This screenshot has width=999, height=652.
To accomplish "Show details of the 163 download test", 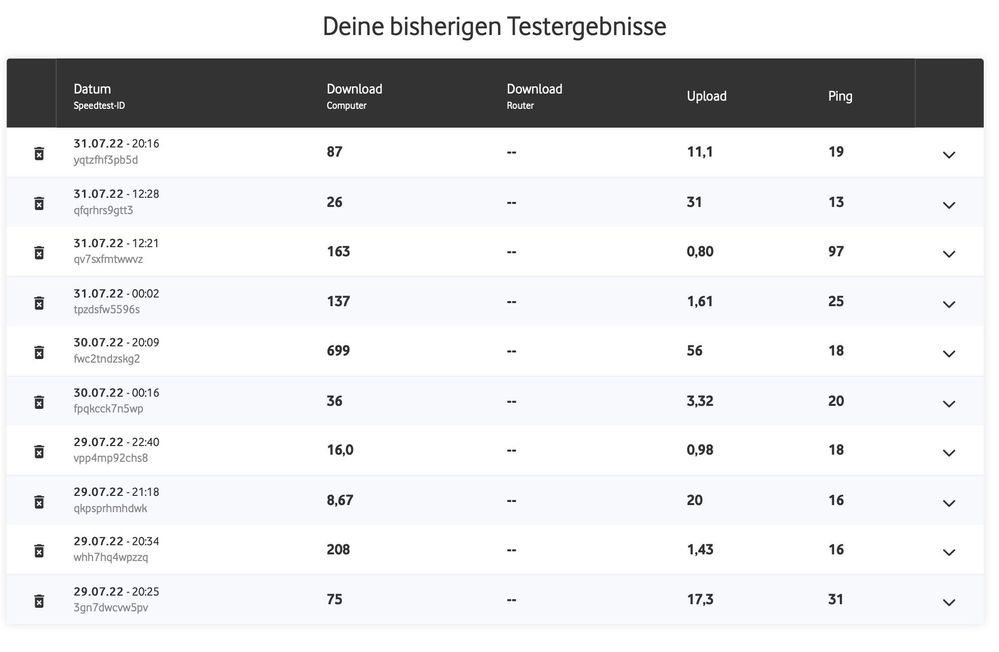I will pyautogui.click(x=949, y=254).
